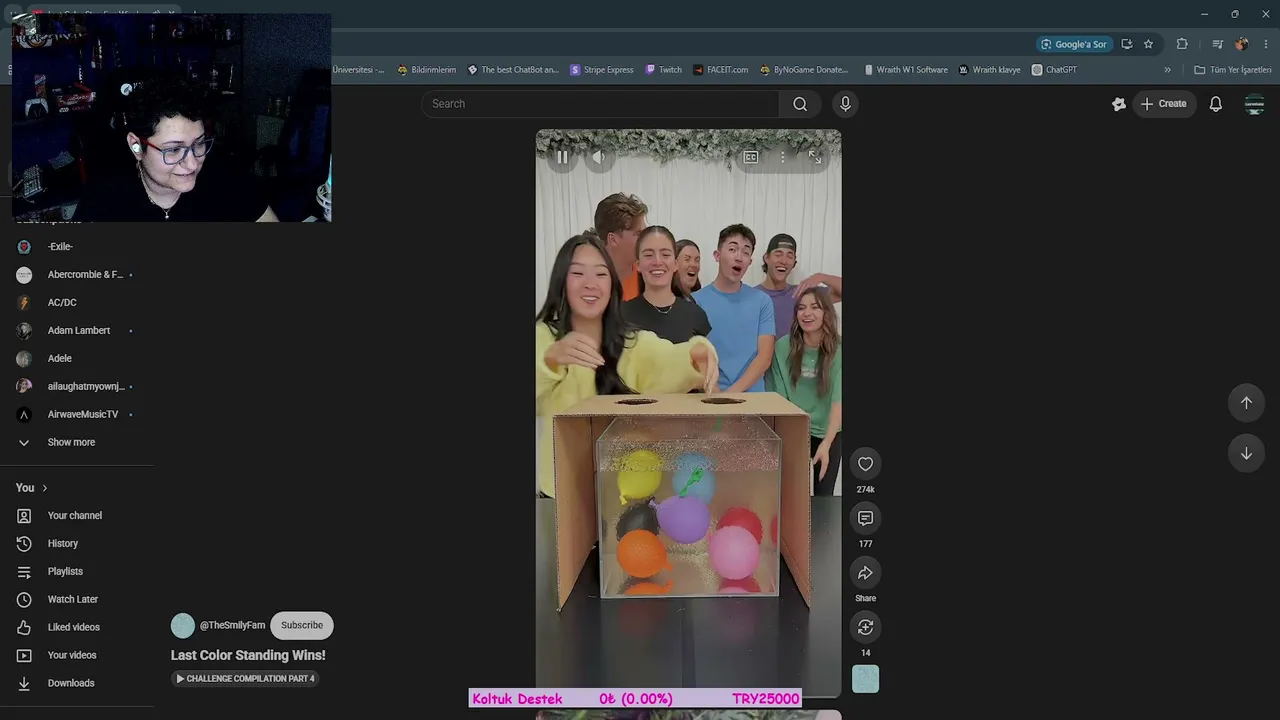Open YouTube notifications bell
Screen dimensions: 1280x720
coord(1216,104)
